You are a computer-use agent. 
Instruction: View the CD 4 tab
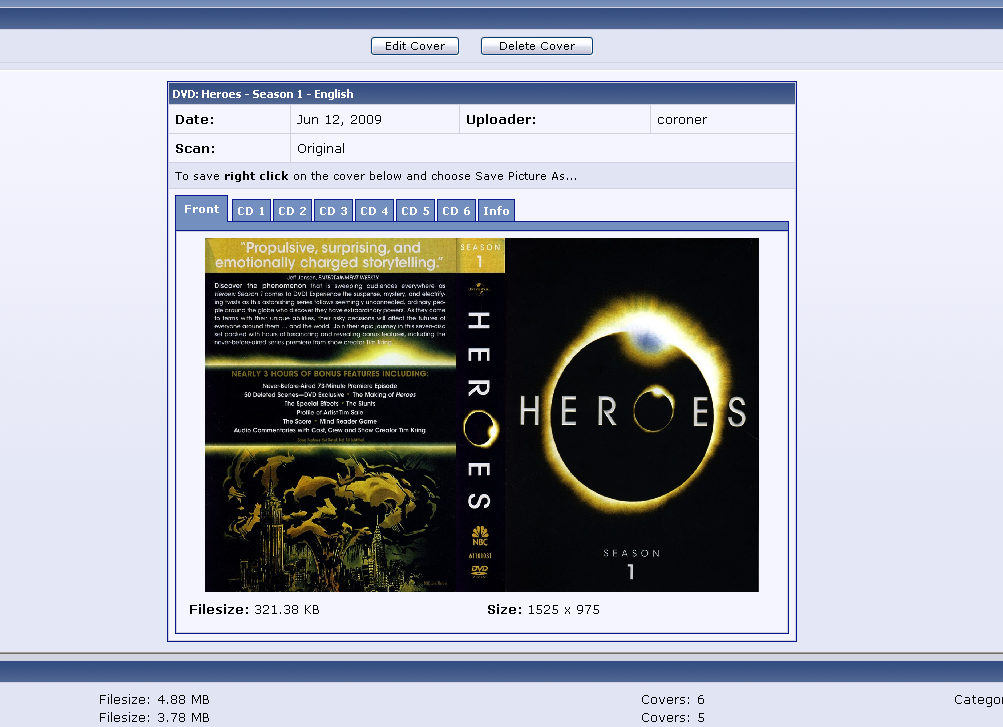click(x=374, y=211)
